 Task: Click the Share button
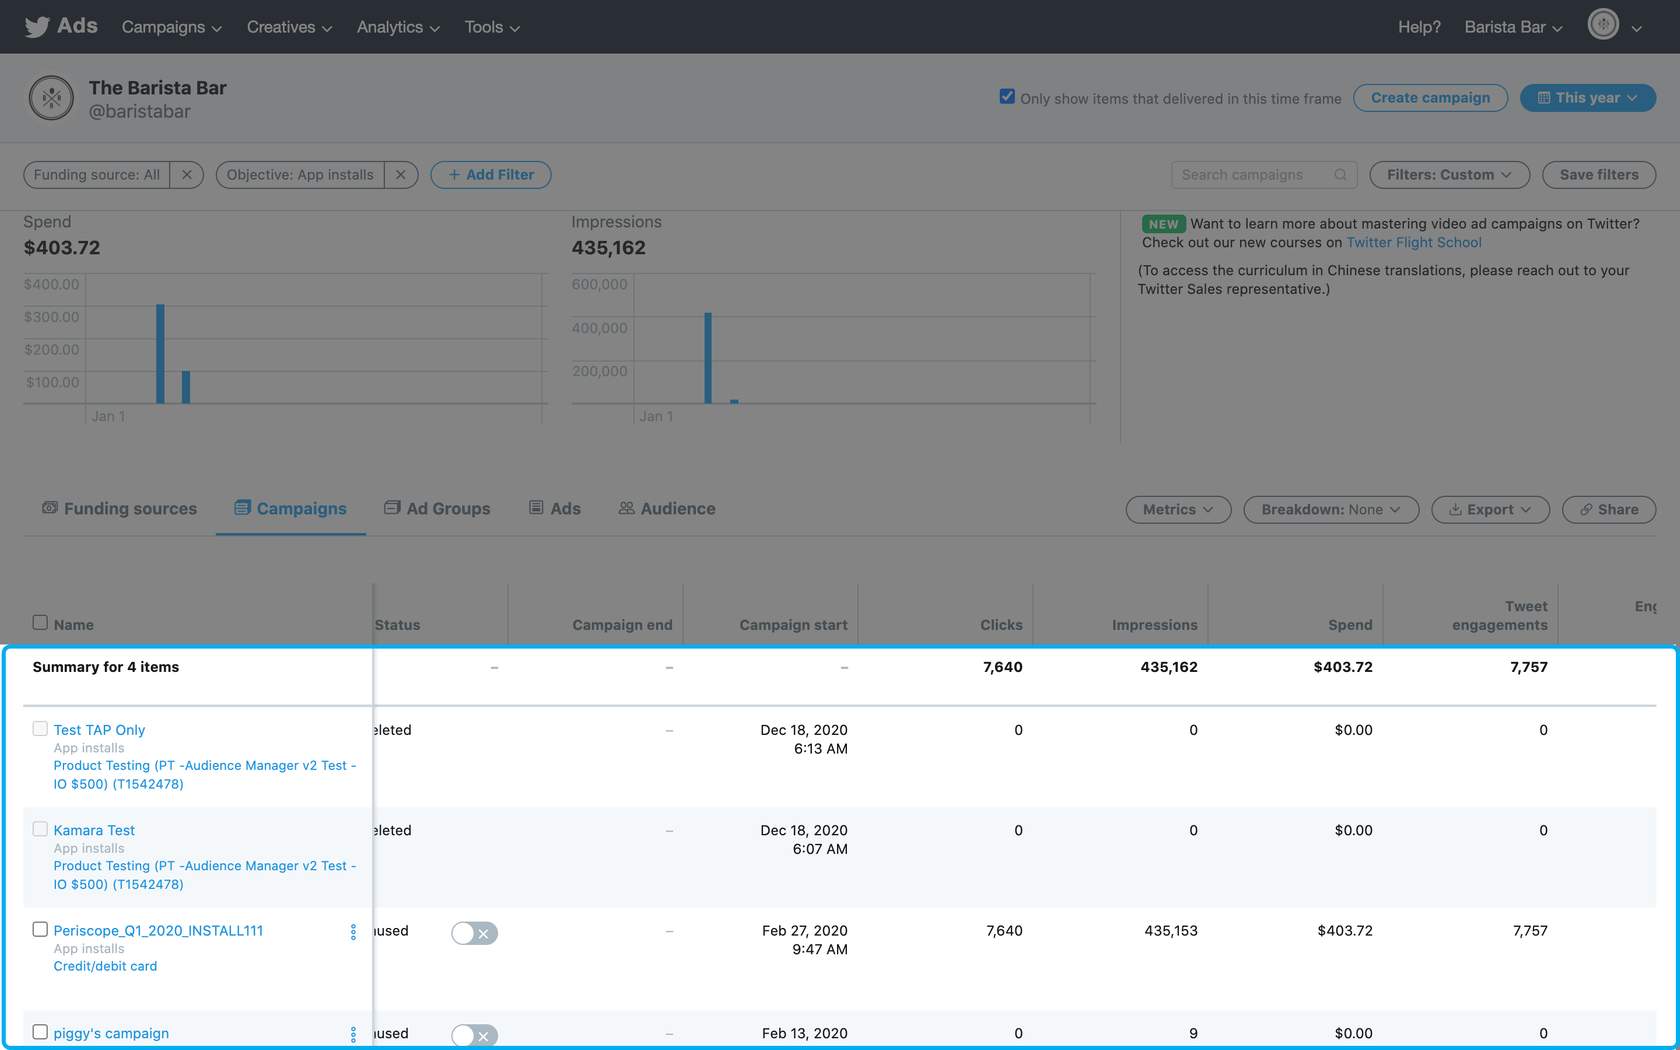pos(1609,510)
